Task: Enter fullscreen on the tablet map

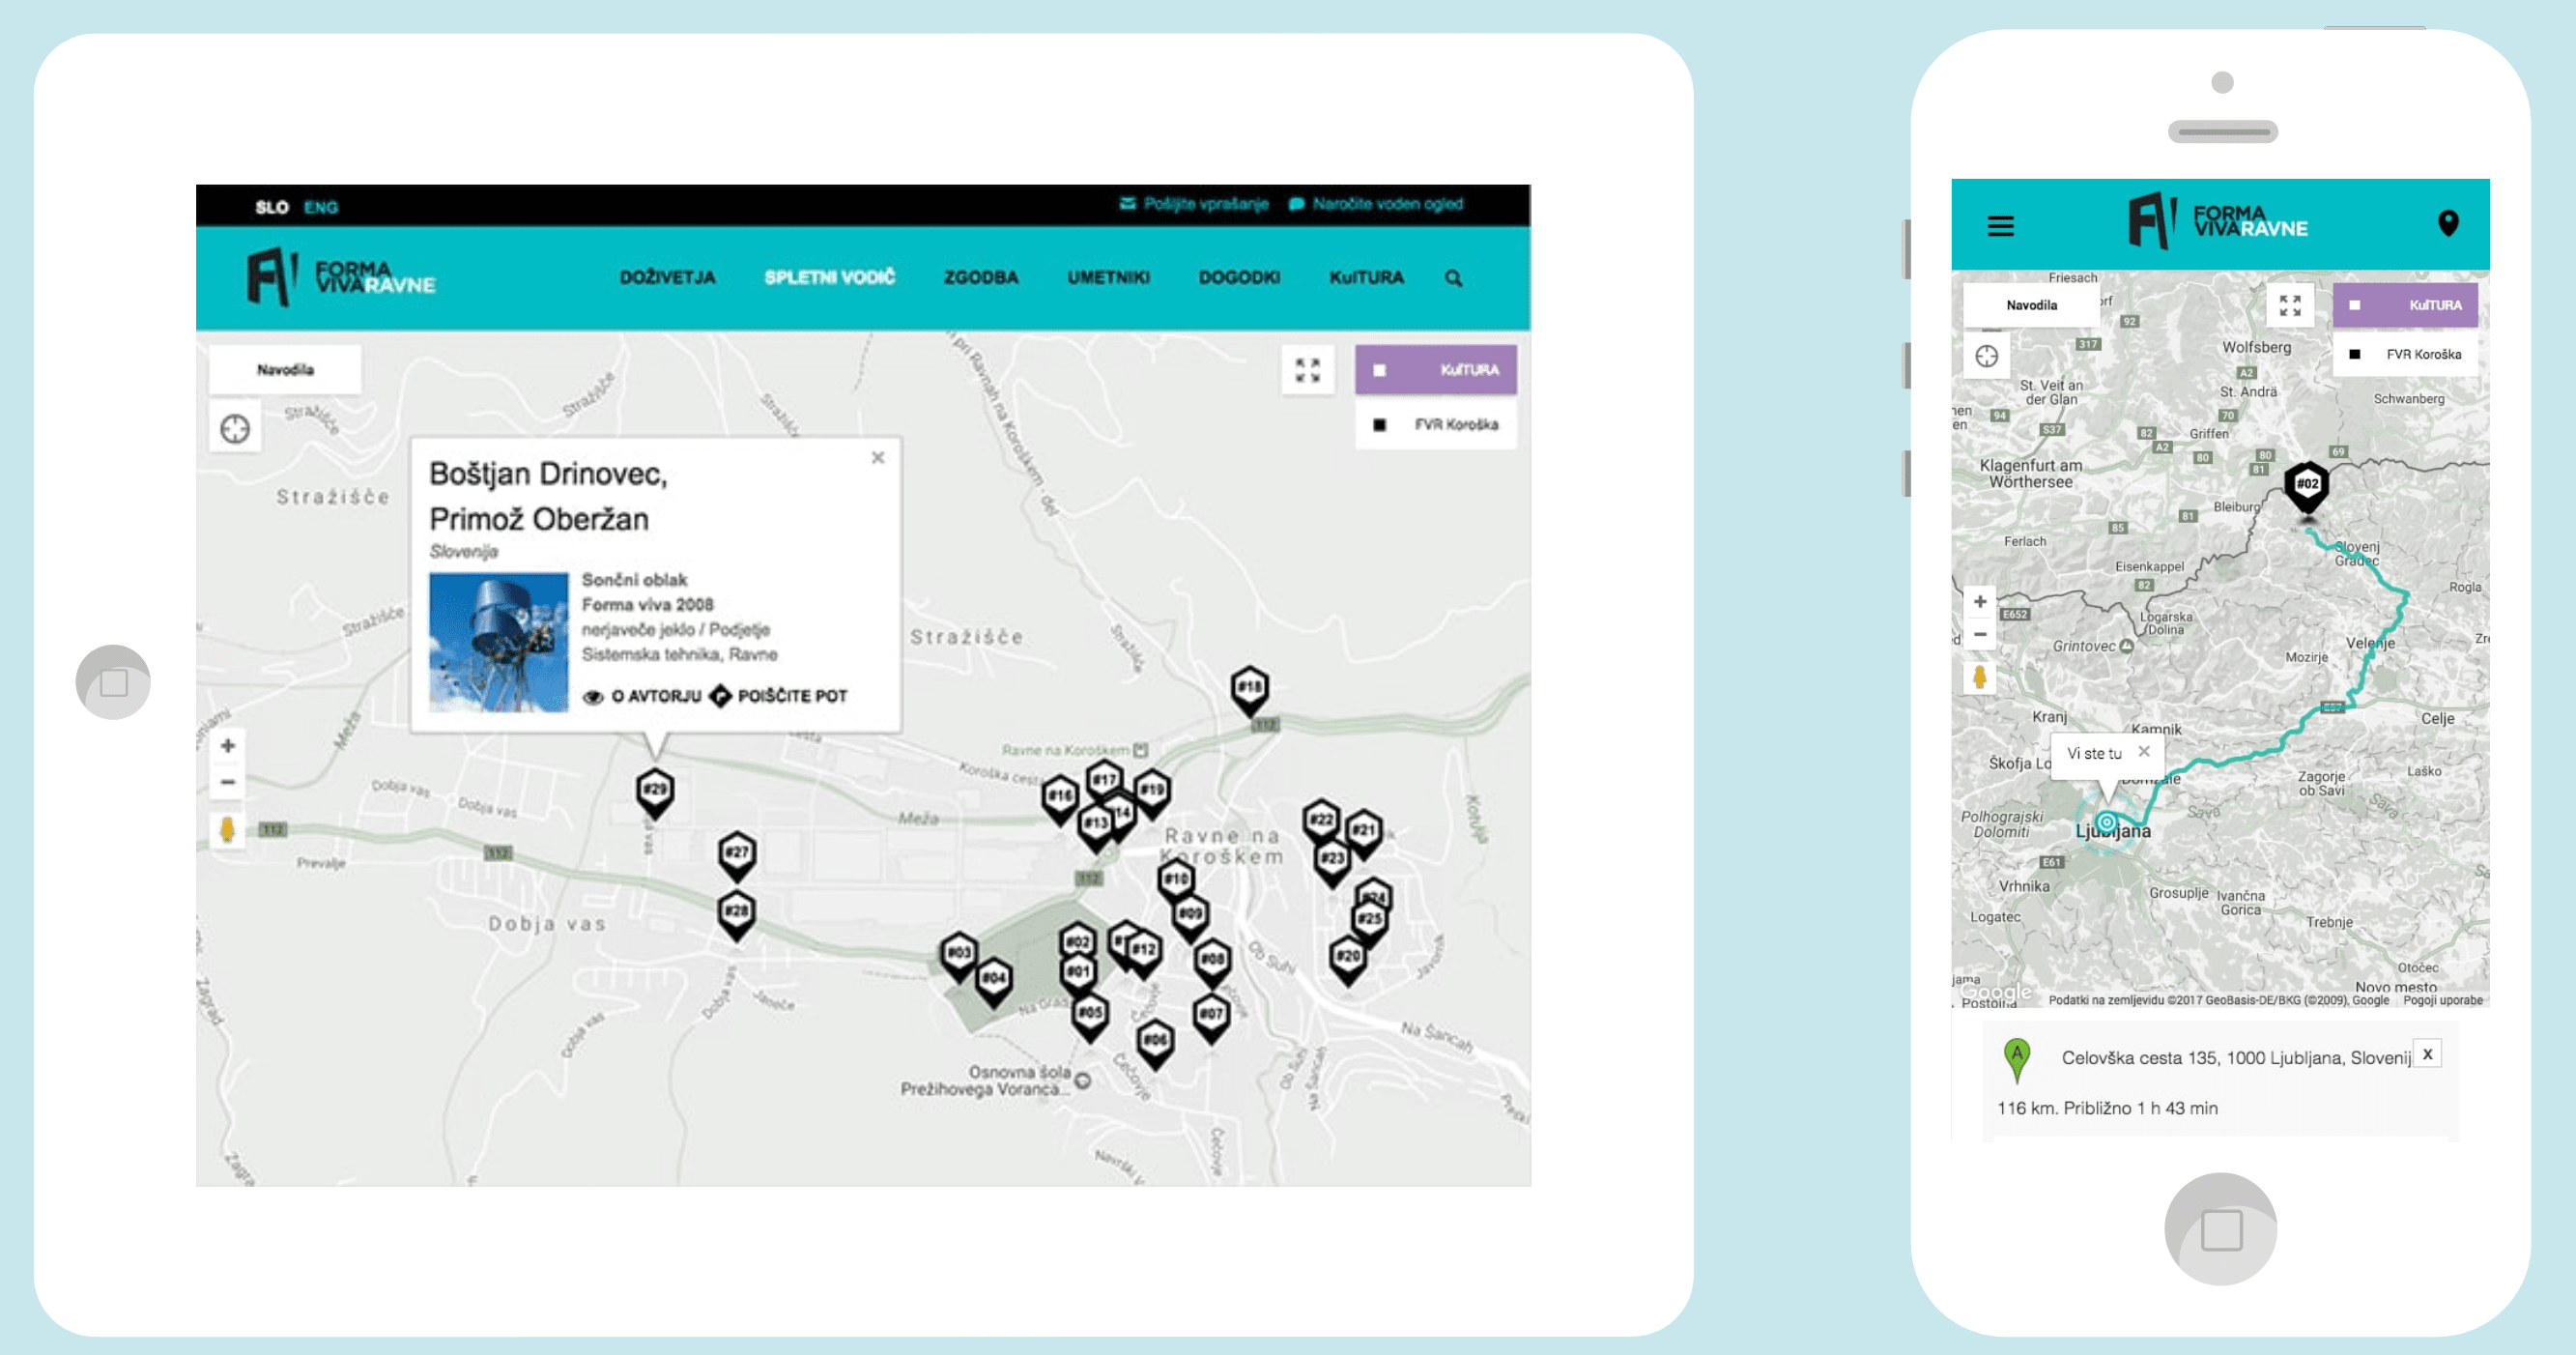Action: (x=1307, y=370)
